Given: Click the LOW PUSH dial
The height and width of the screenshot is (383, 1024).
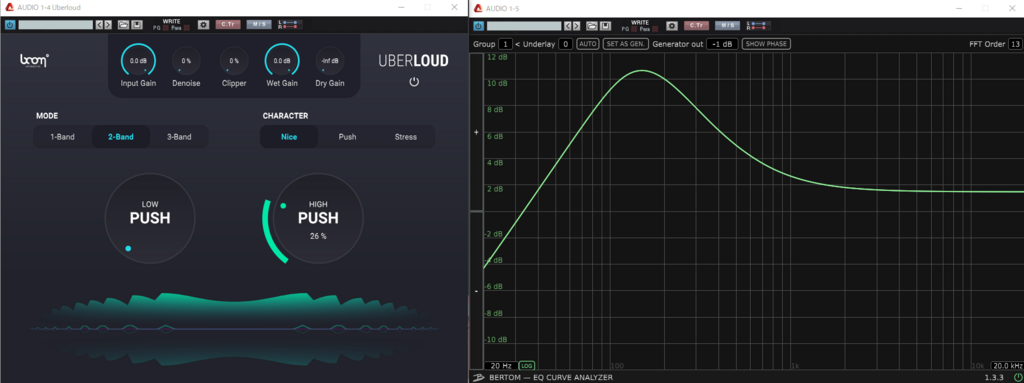Looking at the screenshot, I should coord(150,218).
